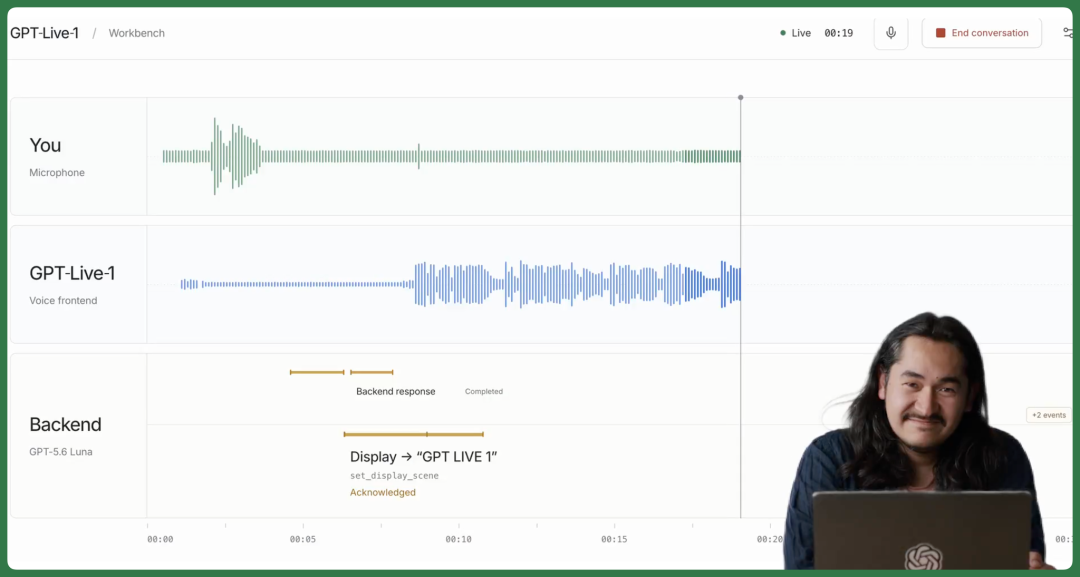The height and width of the screenshot is (577, 1080).
Task: Click the Display → "GPT LIVE 1" event
Action: [424, 457]
